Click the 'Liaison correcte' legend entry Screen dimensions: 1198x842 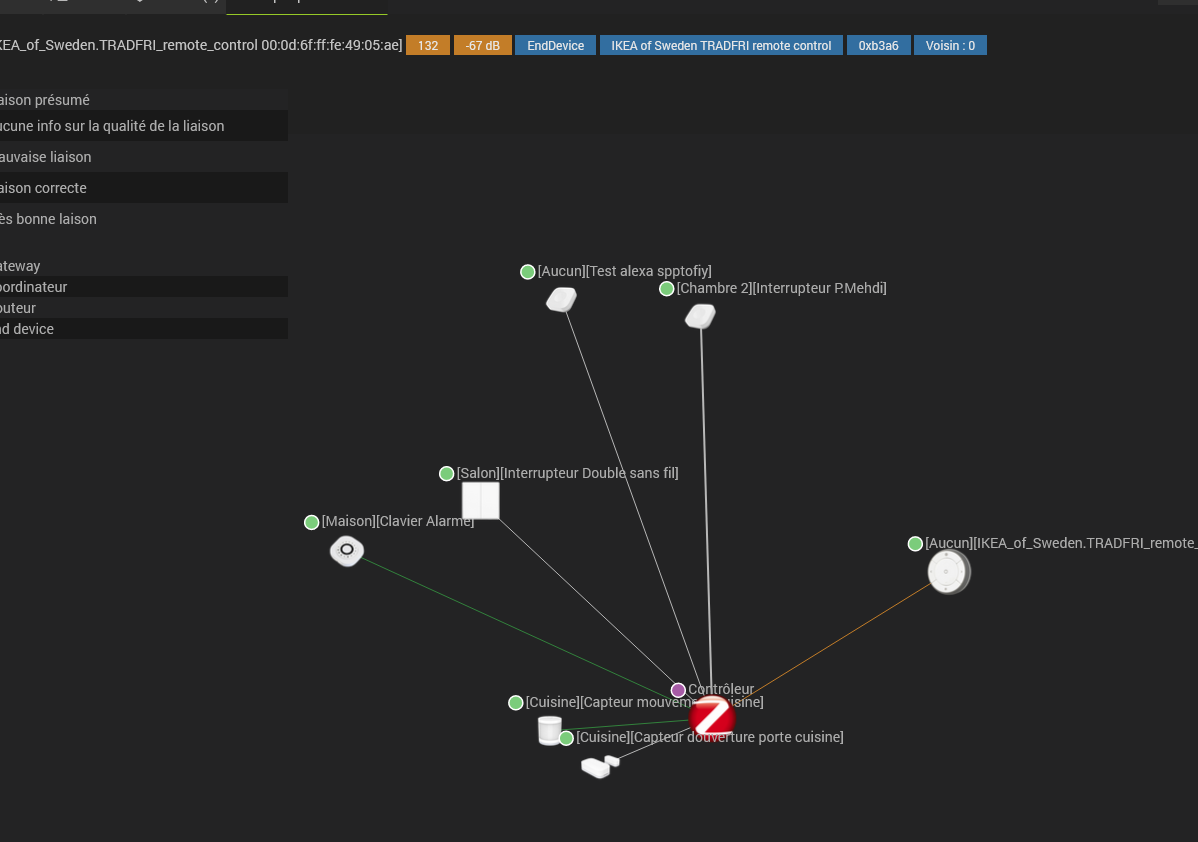(144, 188)
